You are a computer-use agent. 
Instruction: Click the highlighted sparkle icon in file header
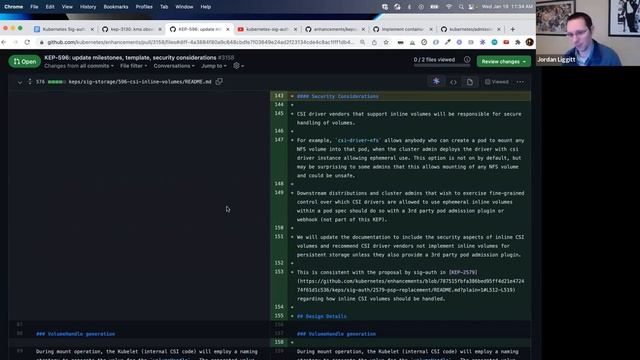(436, 82)
